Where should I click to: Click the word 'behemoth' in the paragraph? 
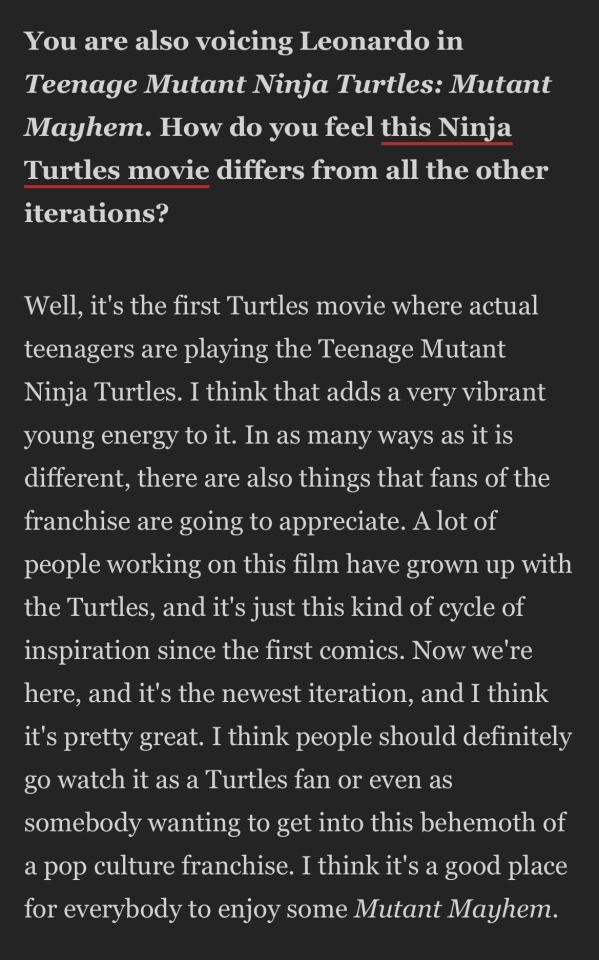tap(488, 823)
